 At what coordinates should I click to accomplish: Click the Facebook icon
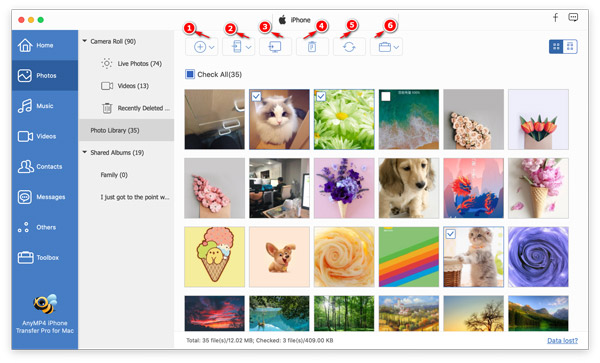click(555, 17)
